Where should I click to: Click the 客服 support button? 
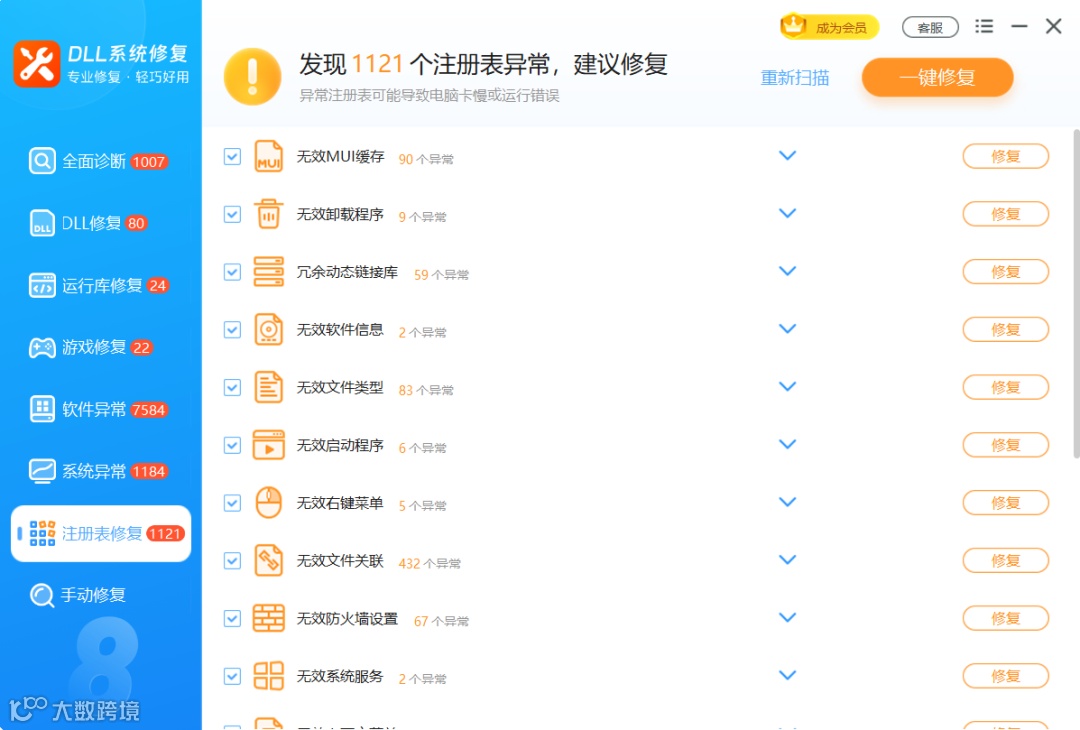tap(930, 28)
